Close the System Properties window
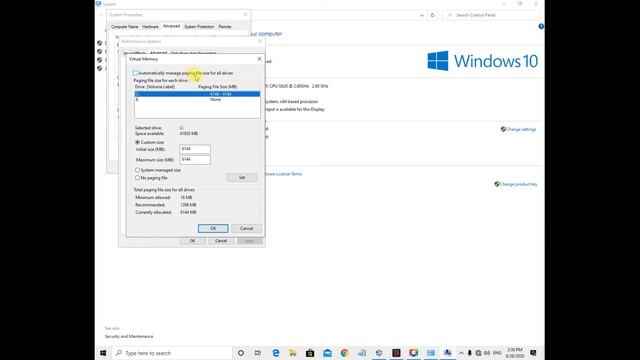The height and width of the screenshot is (360, 640). point(245,15)
